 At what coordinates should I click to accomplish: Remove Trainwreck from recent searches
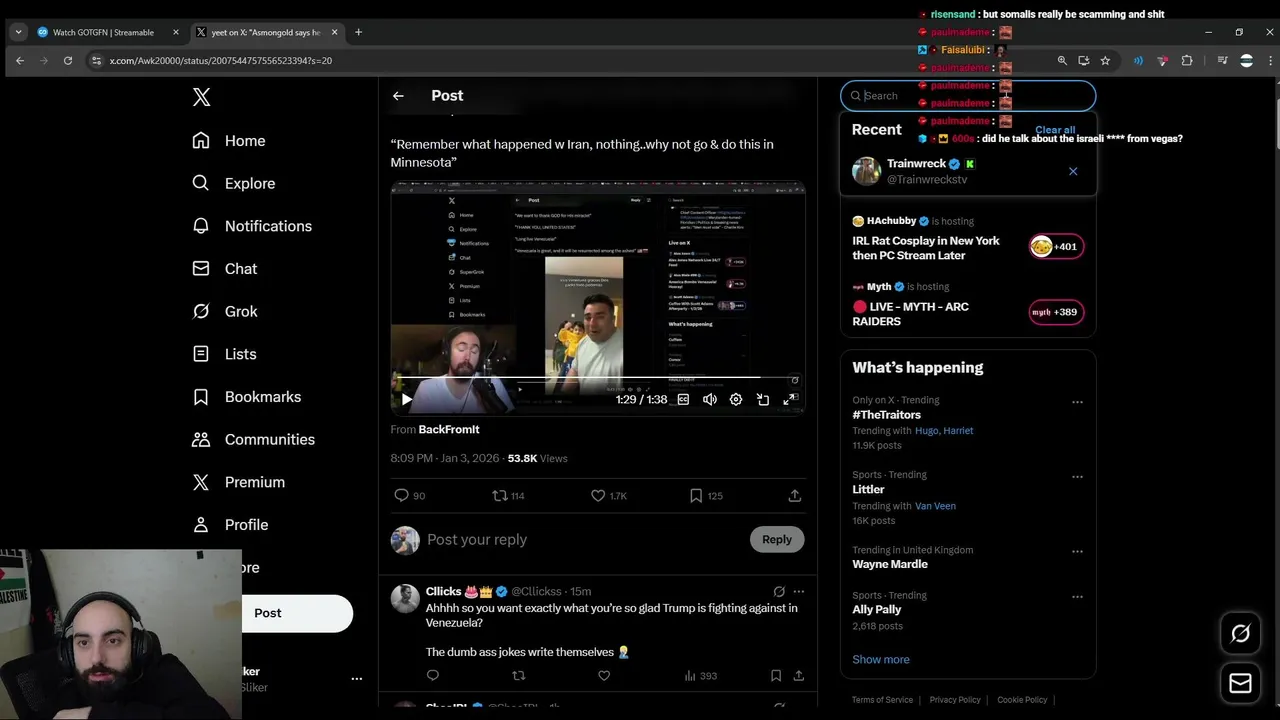pos(1073,171)
